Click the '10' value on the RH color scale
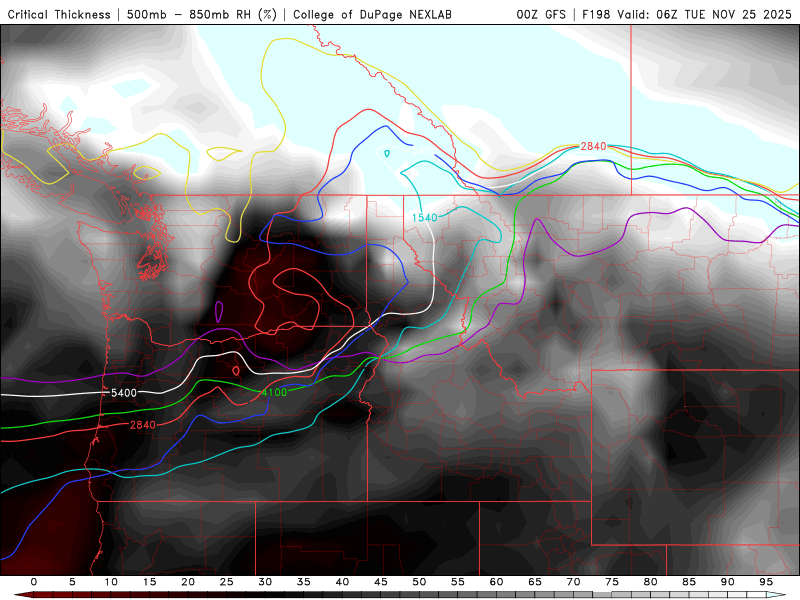 111,582
